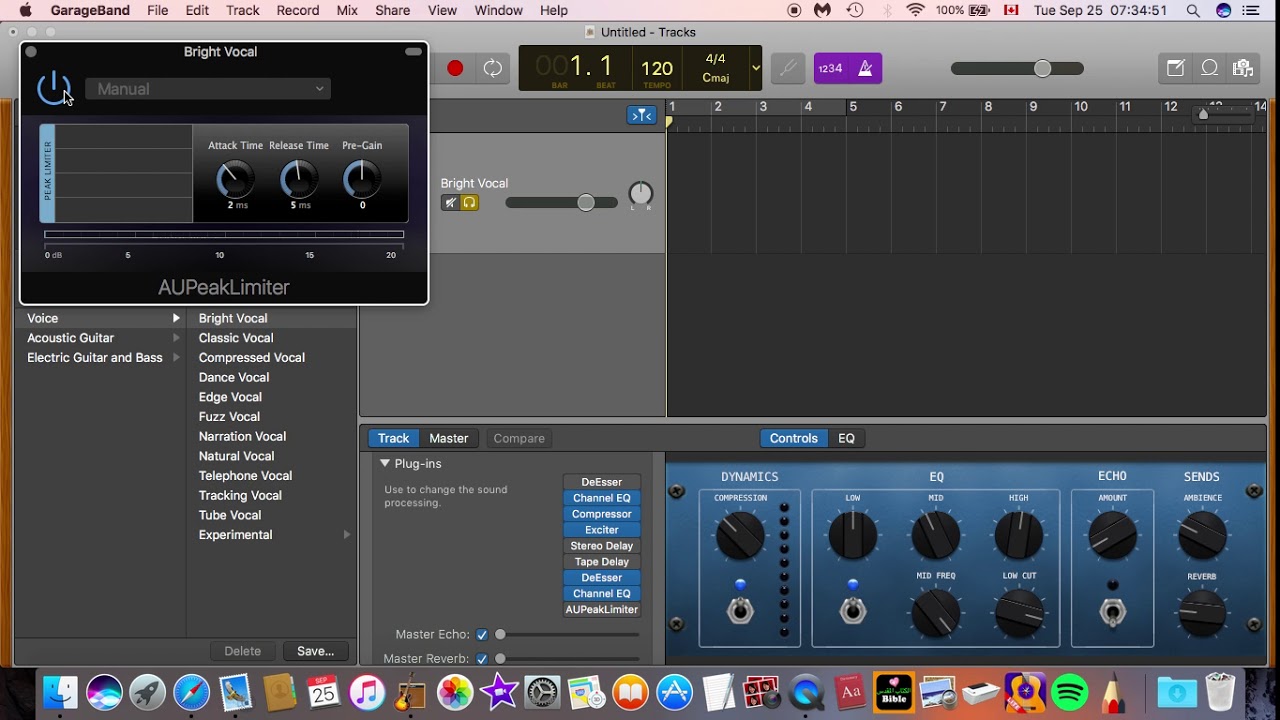Click the tuner icon
Image resolution: width=1280 pixels, height=720 pixels.
[x=788, y=68]
